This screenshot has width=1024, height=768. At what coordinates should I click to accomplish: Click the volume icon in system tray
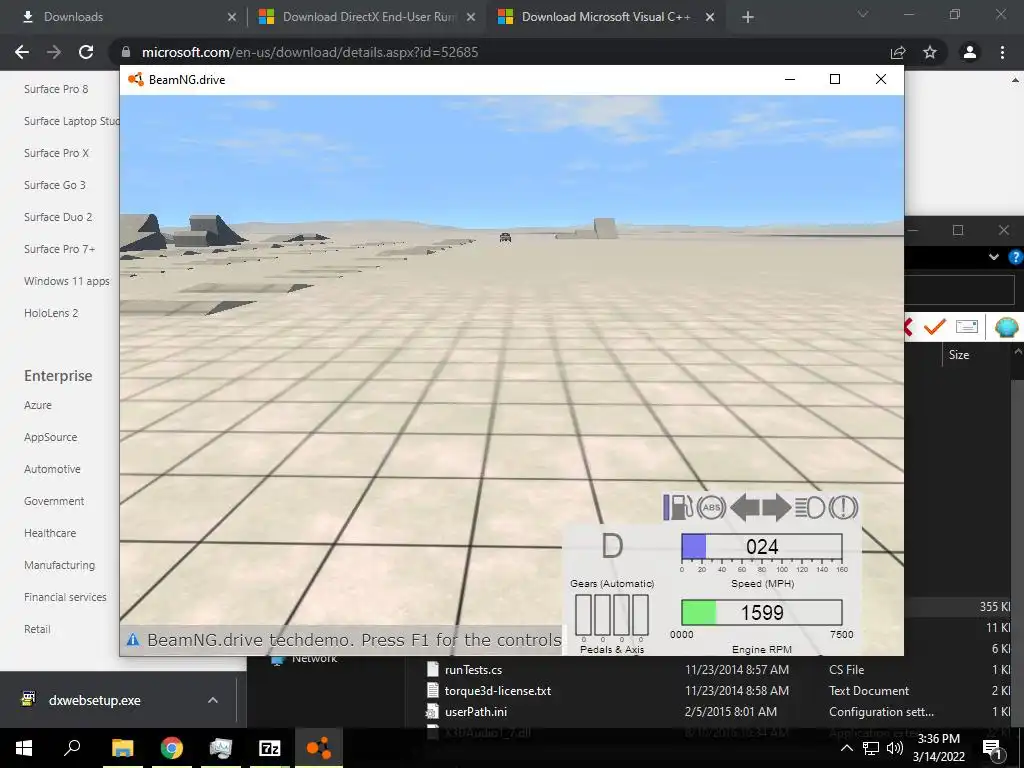(895, 748)
